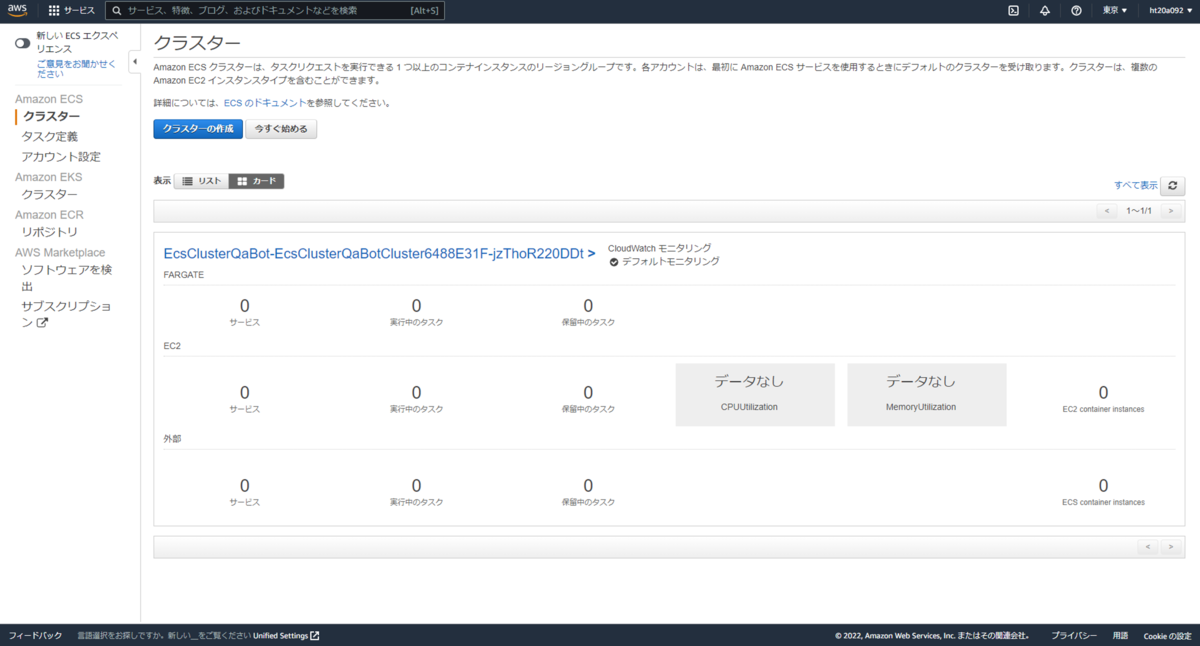
Task: Click the 外部 section label
Action: (172, 438)
